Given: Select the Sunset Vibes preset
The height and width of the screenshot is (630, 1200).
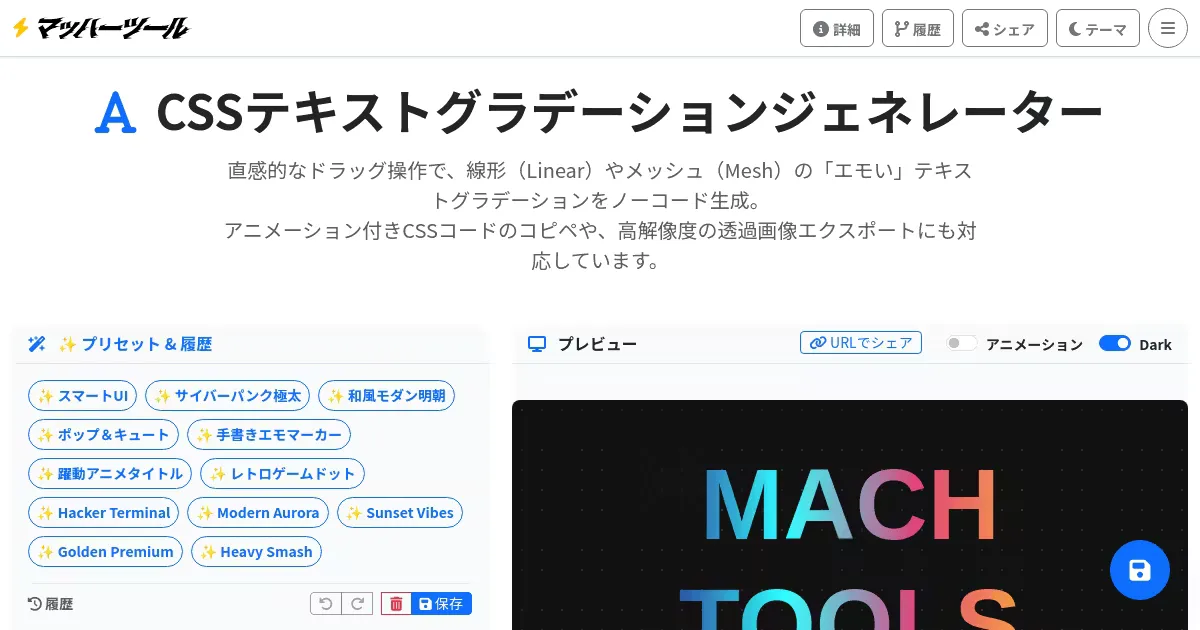Looking at the screenshot, I should [x=400, y=513].
